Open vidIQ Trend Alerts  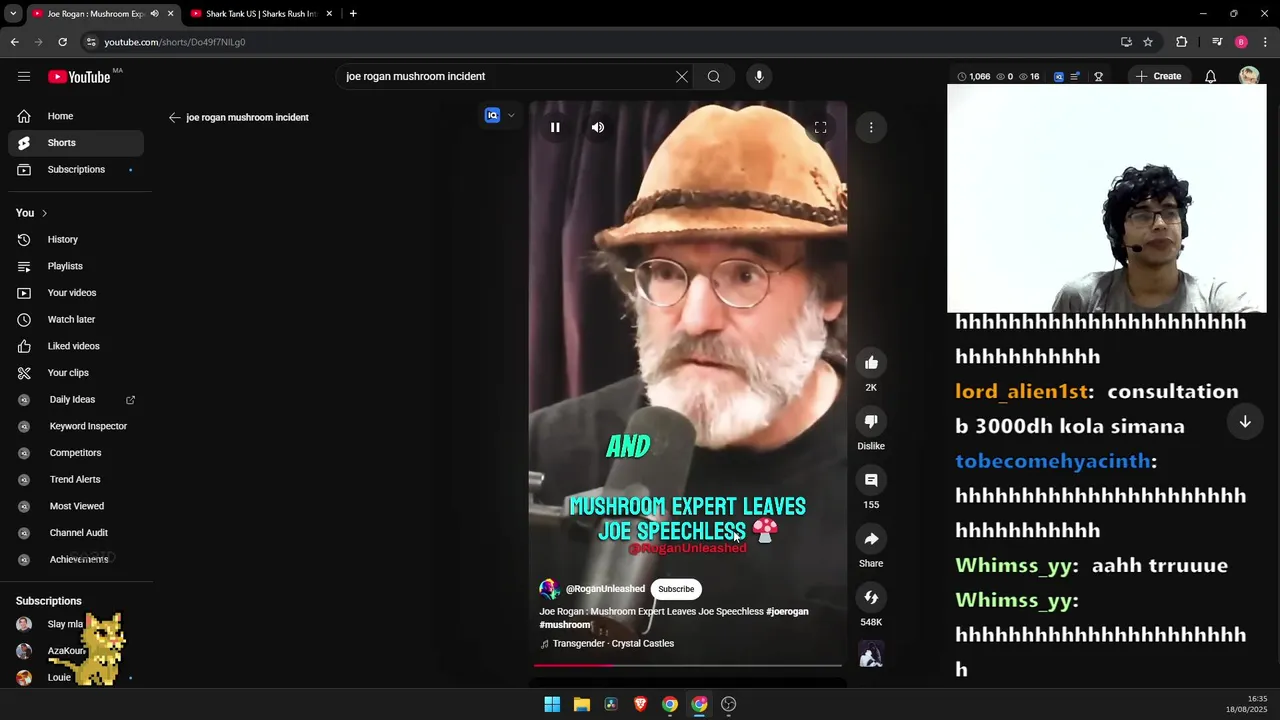76,479
